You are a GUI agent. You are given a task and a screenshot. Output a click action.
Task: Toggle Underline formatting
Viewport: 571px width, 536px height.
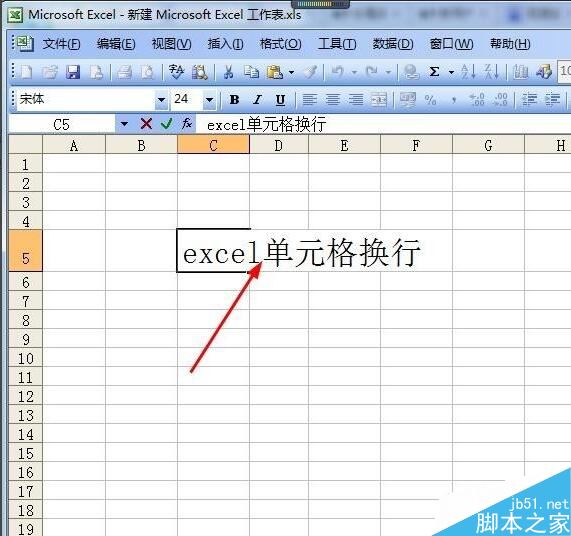tap(280, 99)
